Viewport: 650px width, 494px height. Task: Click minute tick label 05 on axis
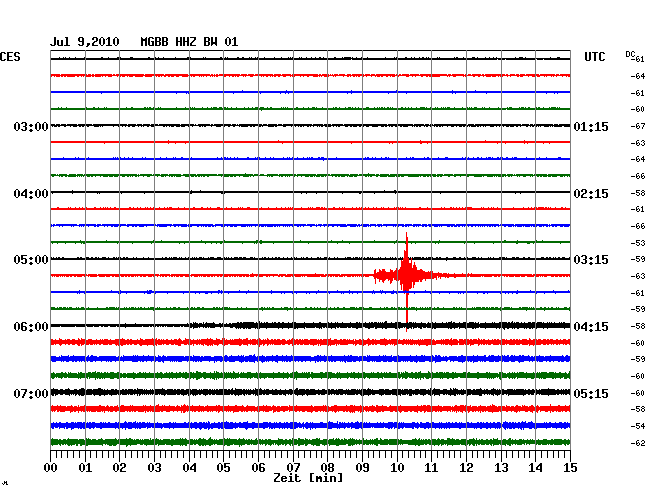click(223, 468)
